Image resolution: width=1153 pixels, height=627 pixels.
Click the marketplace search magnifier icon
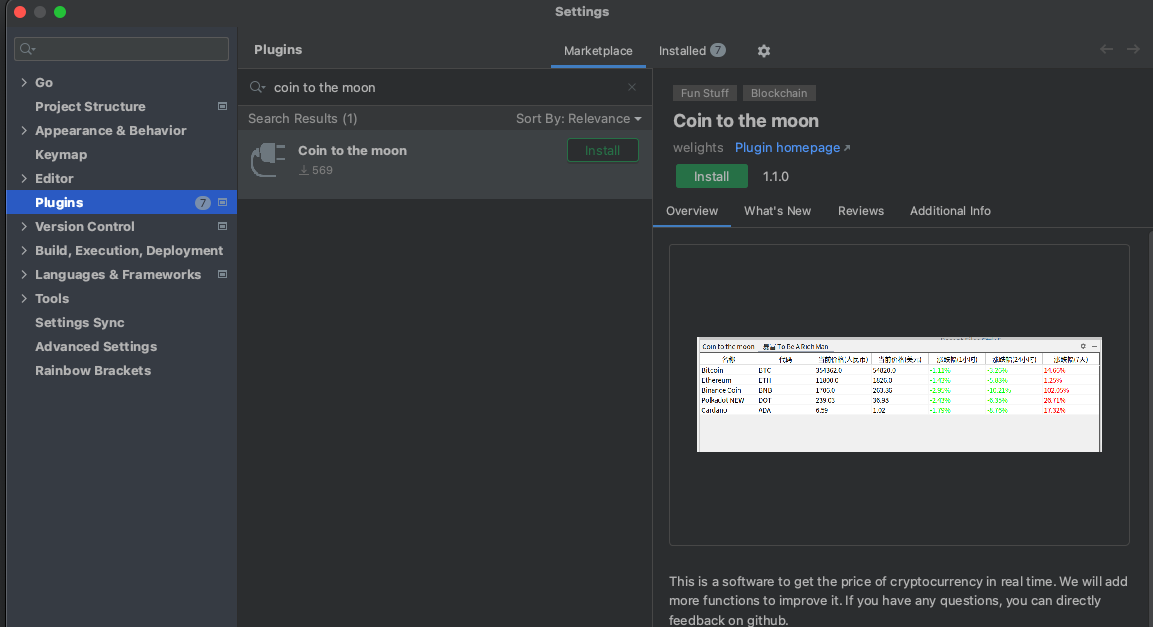(x=257, y=87)
